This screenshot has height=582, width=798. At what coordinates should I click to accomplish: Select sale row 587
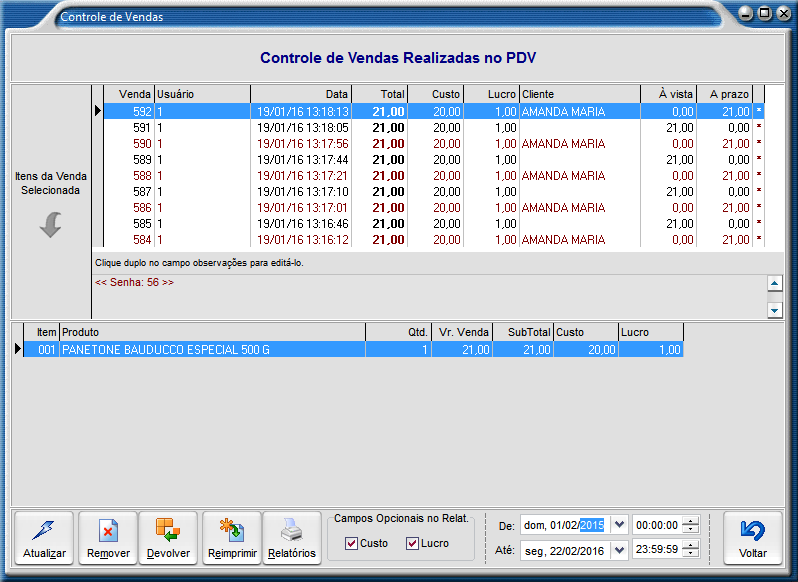point(434,192)
